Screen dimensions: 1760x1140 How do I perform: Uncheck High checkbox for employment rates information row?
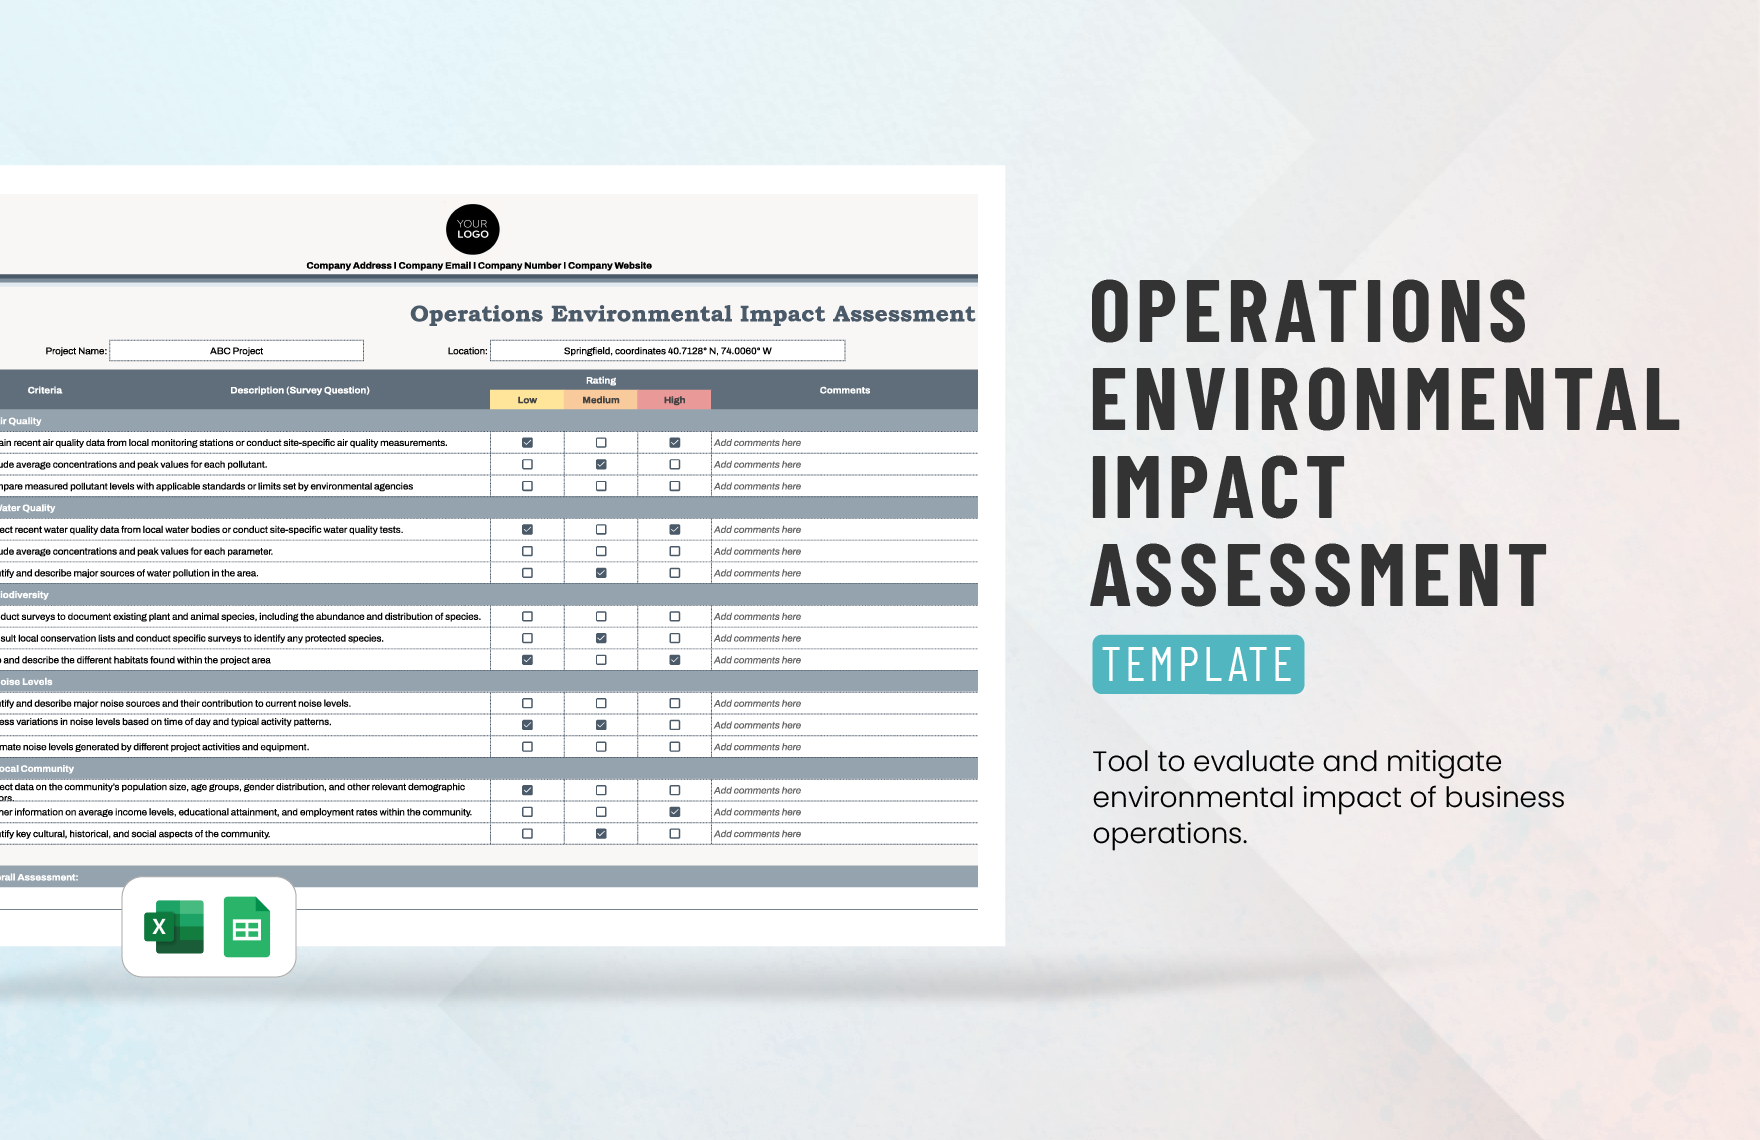[674, 811]
